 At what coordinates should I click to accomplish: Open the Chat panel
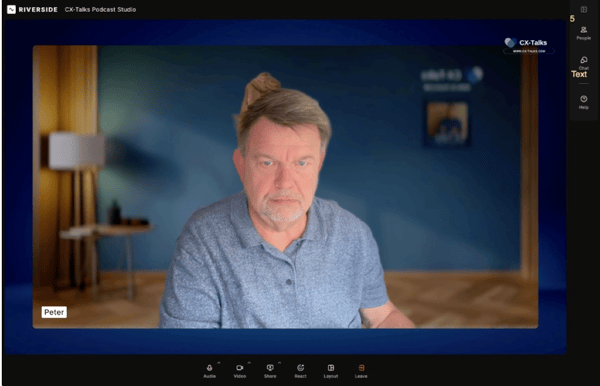pyautogui.click(x=584, y=63)
